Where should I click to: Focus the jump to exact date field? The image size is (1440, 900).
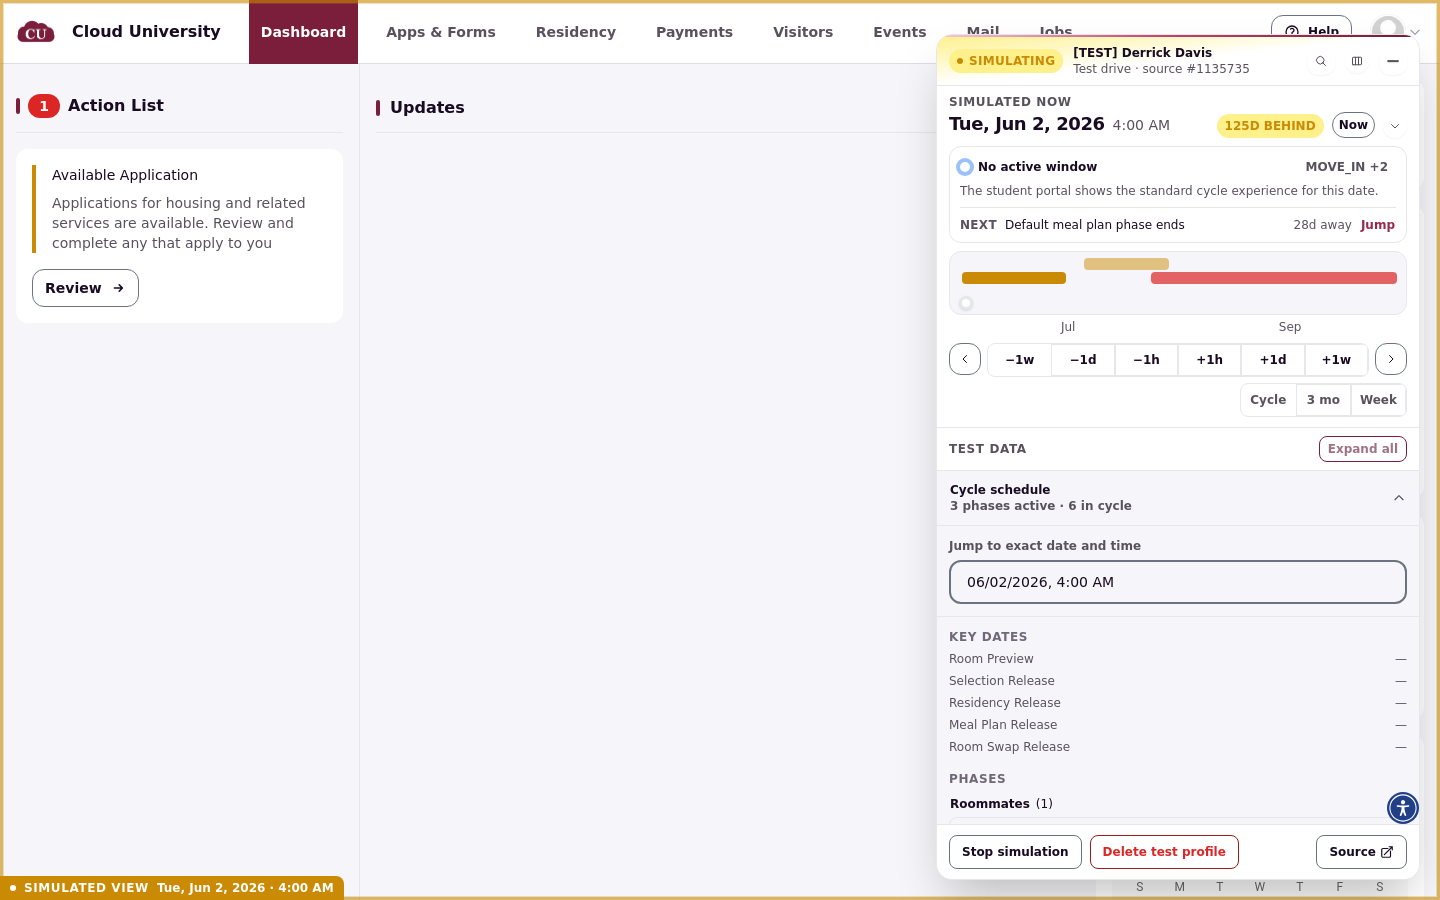(x=1178, y=582)
